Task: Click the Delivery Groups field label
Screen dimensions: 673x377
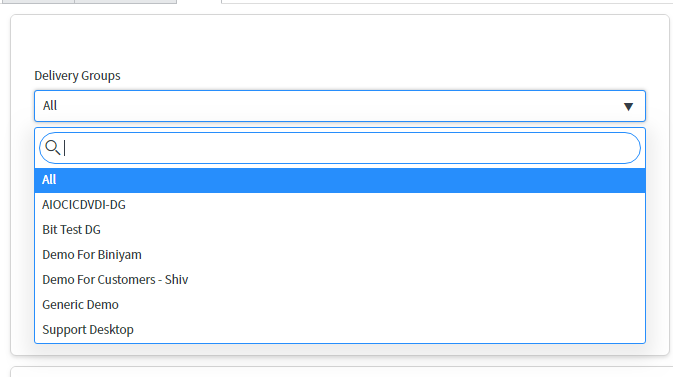Action: click(77, 76)
